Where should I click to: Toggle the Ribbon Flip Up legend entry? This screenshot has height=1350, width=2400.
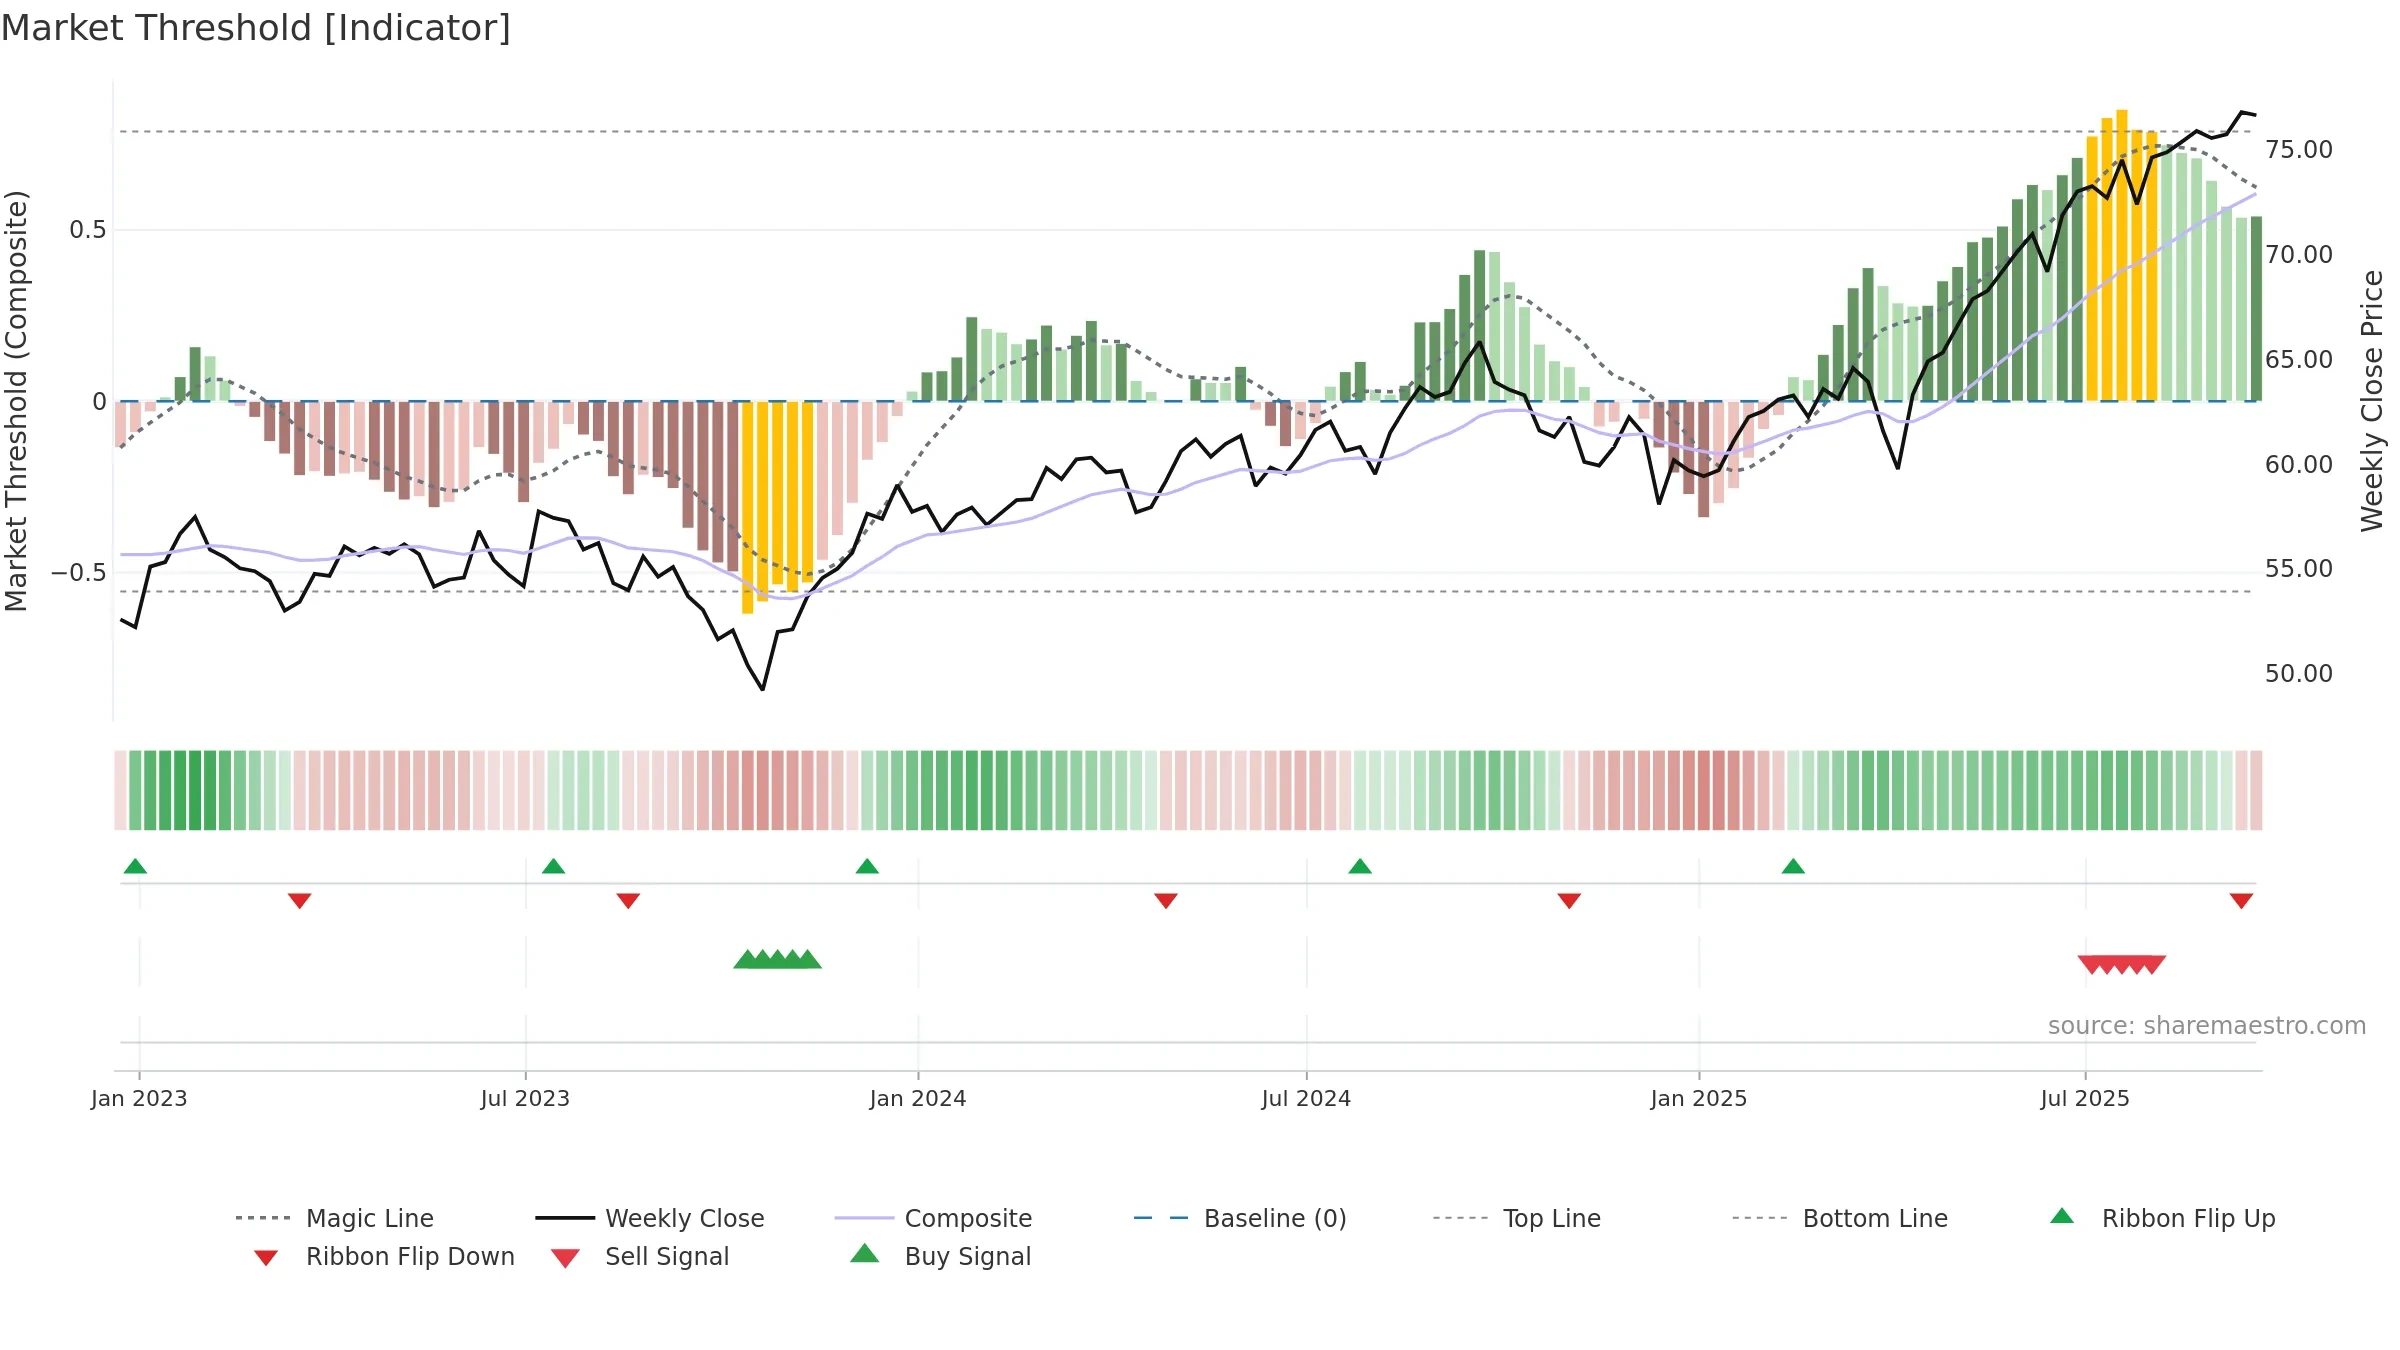pos(2162,1218)
